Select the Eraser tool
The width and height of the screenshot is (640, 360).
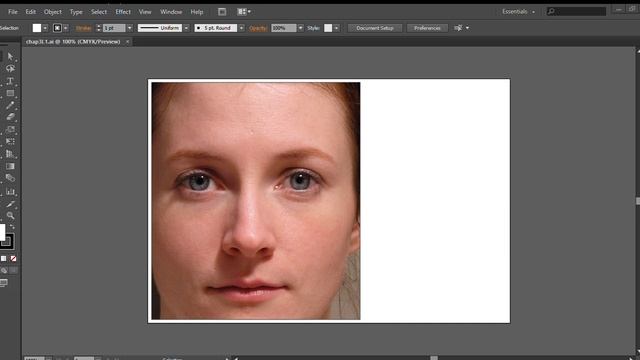[10, 117]
